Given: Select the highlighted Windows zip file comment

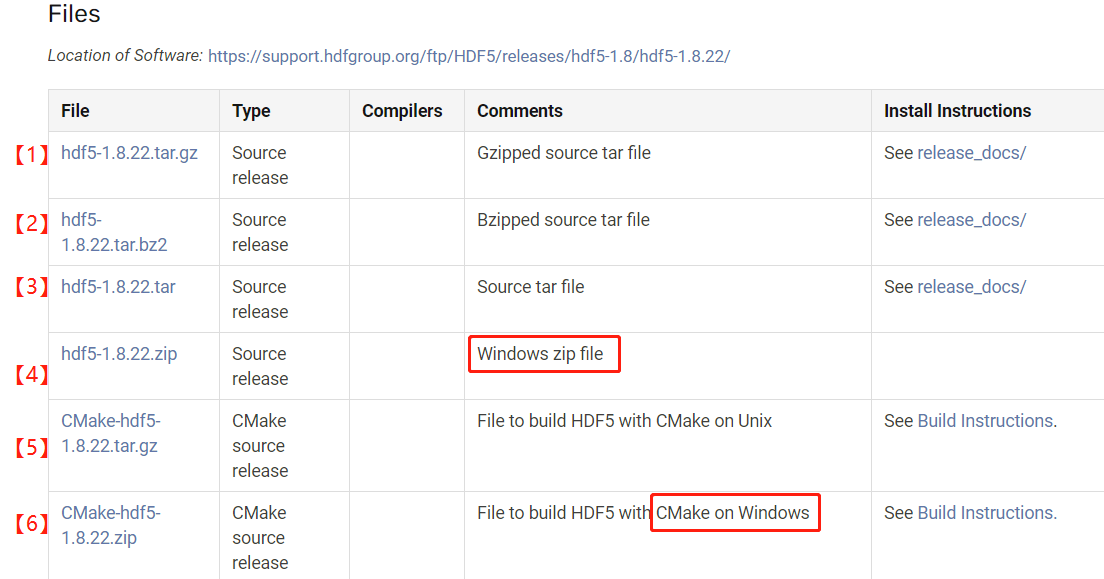Looking at the screenshot, I should (x=543, y=353).
